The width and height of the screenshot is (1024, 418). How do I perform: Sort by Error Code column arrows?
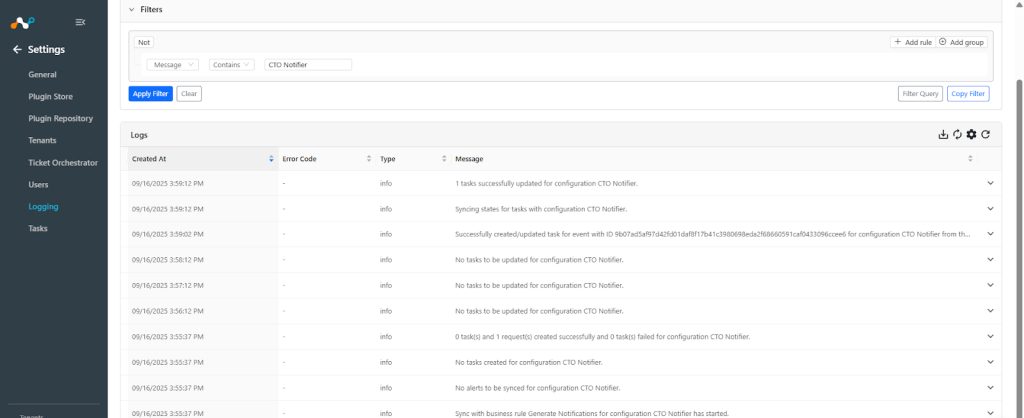(x=369, y=159)
